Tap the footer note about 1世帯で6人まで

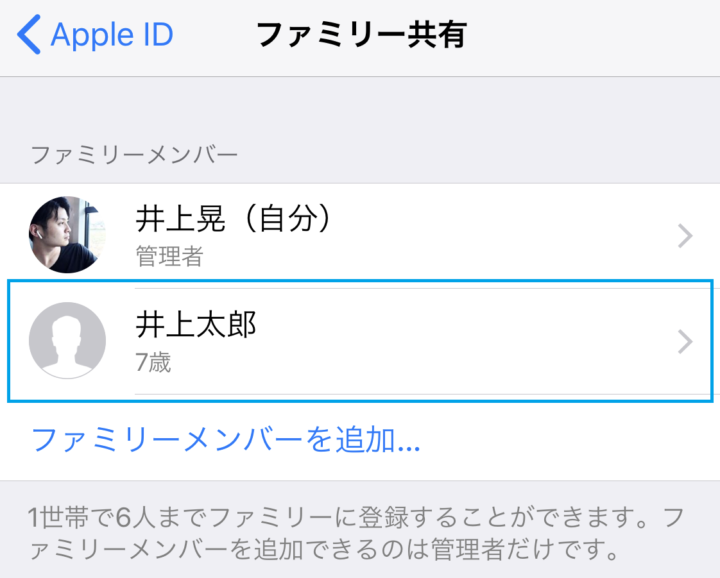tap(357, 533)
